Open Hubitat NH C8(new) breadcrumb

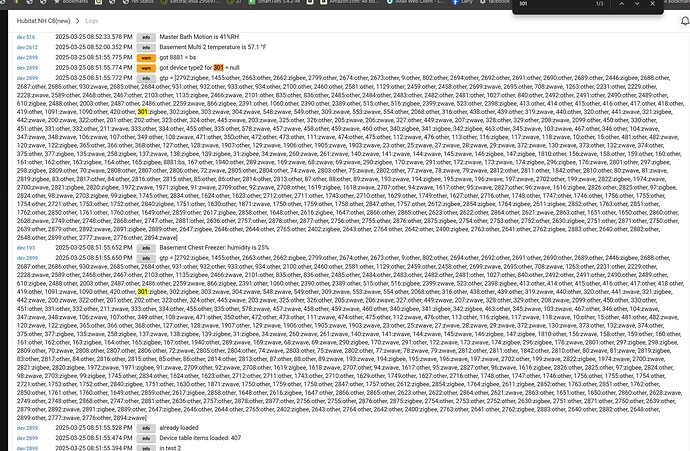coord(43,21)
